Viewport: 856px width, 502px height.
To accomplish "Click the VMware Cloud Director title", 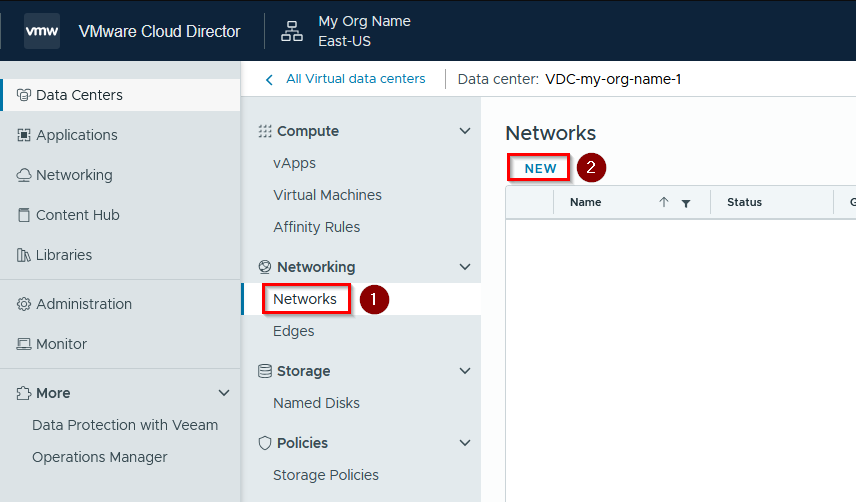I will (159, 31).
